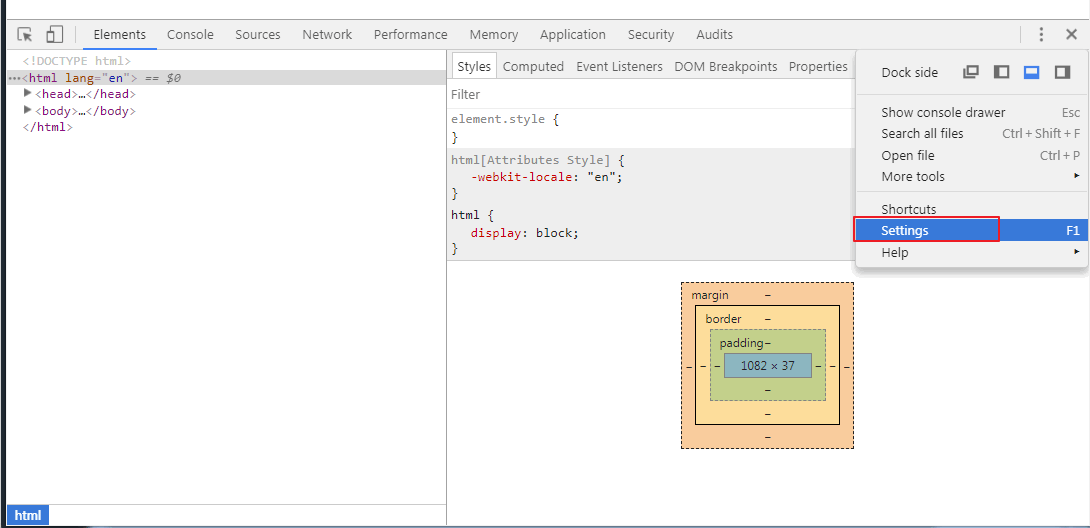
Task: Expand the body element node
Action: click(x=28, y=111)
